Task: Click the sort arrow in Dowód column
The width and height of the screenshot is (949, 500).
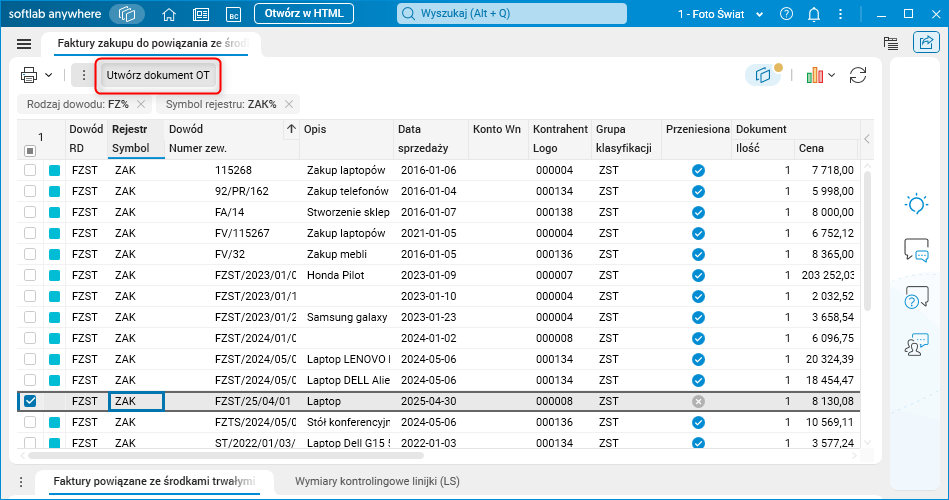Action: [291, 129]
